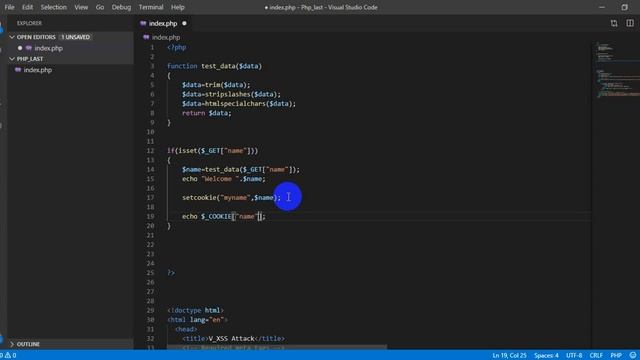Screen dimensions: 640x360
Task: Click the unsaved dot on index.php tab
Action: [x=184, y=24]
